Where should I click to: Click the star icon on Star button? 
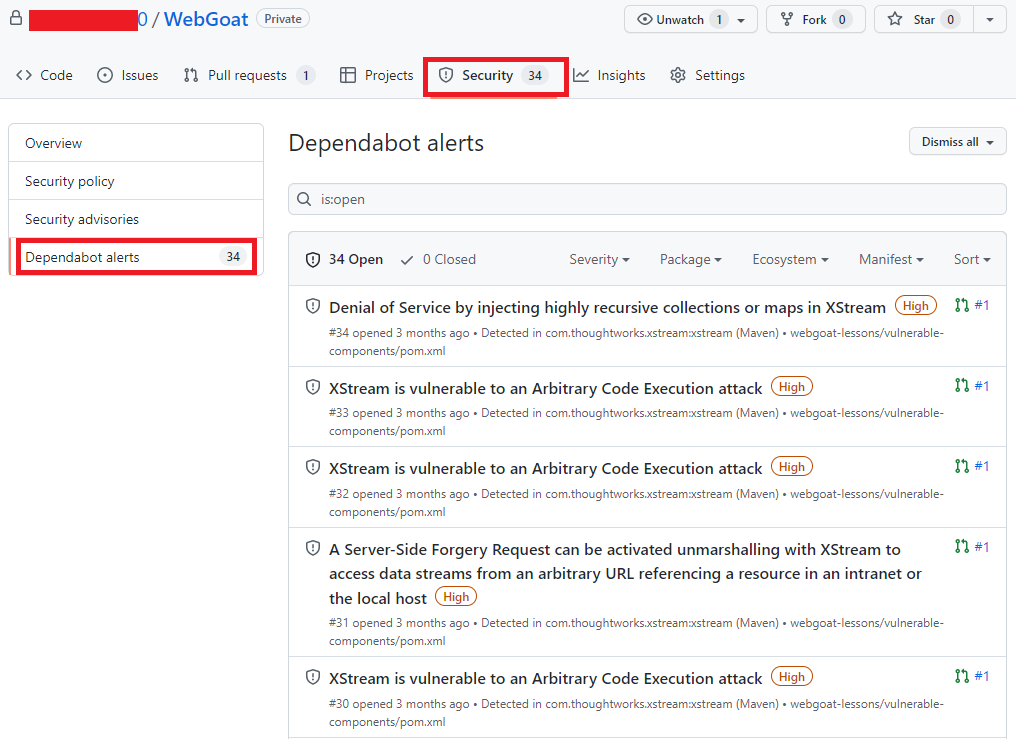895,19
